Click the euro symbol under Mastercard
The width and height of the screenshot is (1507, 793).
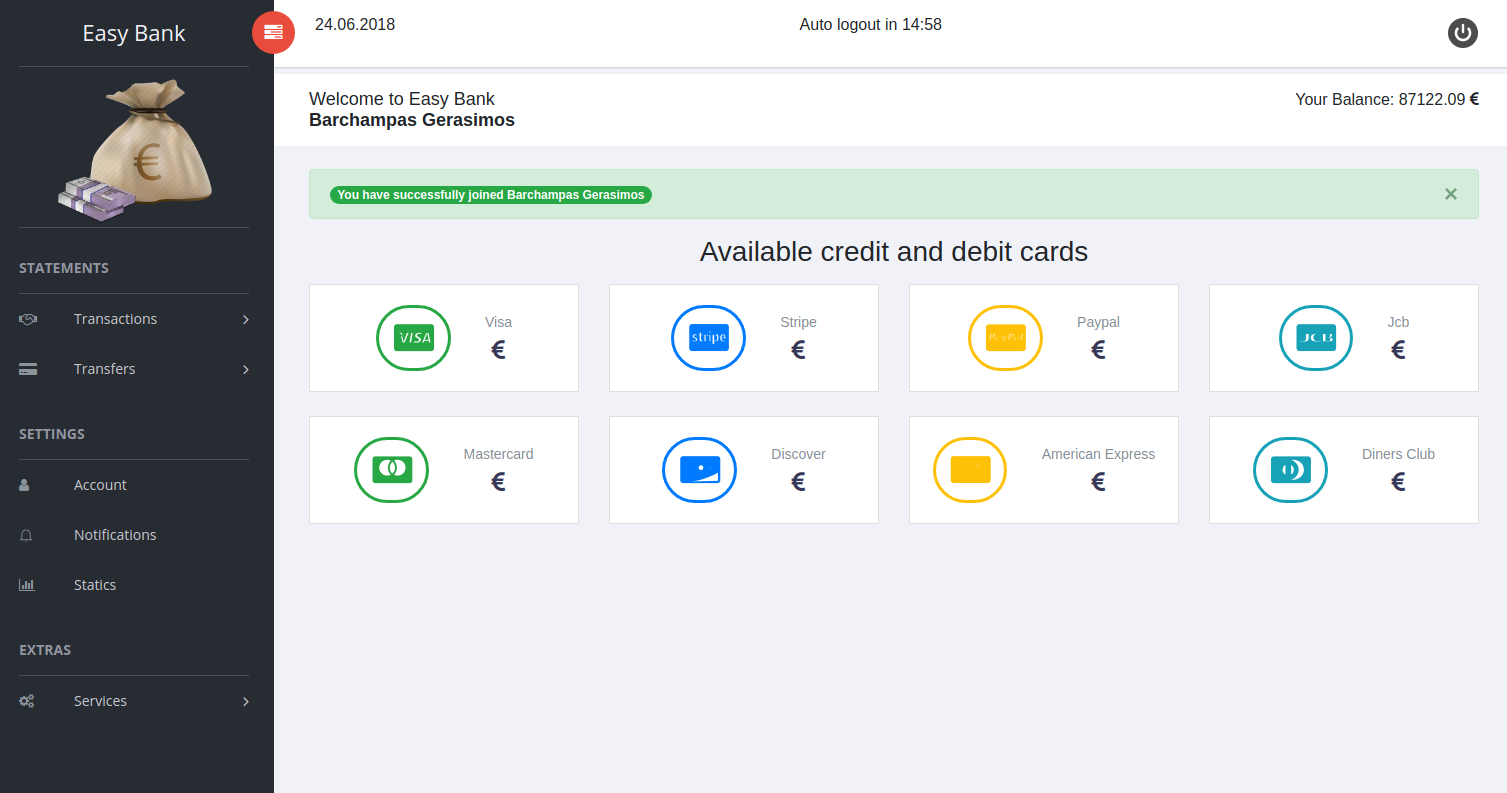click(x=498, y=482)
